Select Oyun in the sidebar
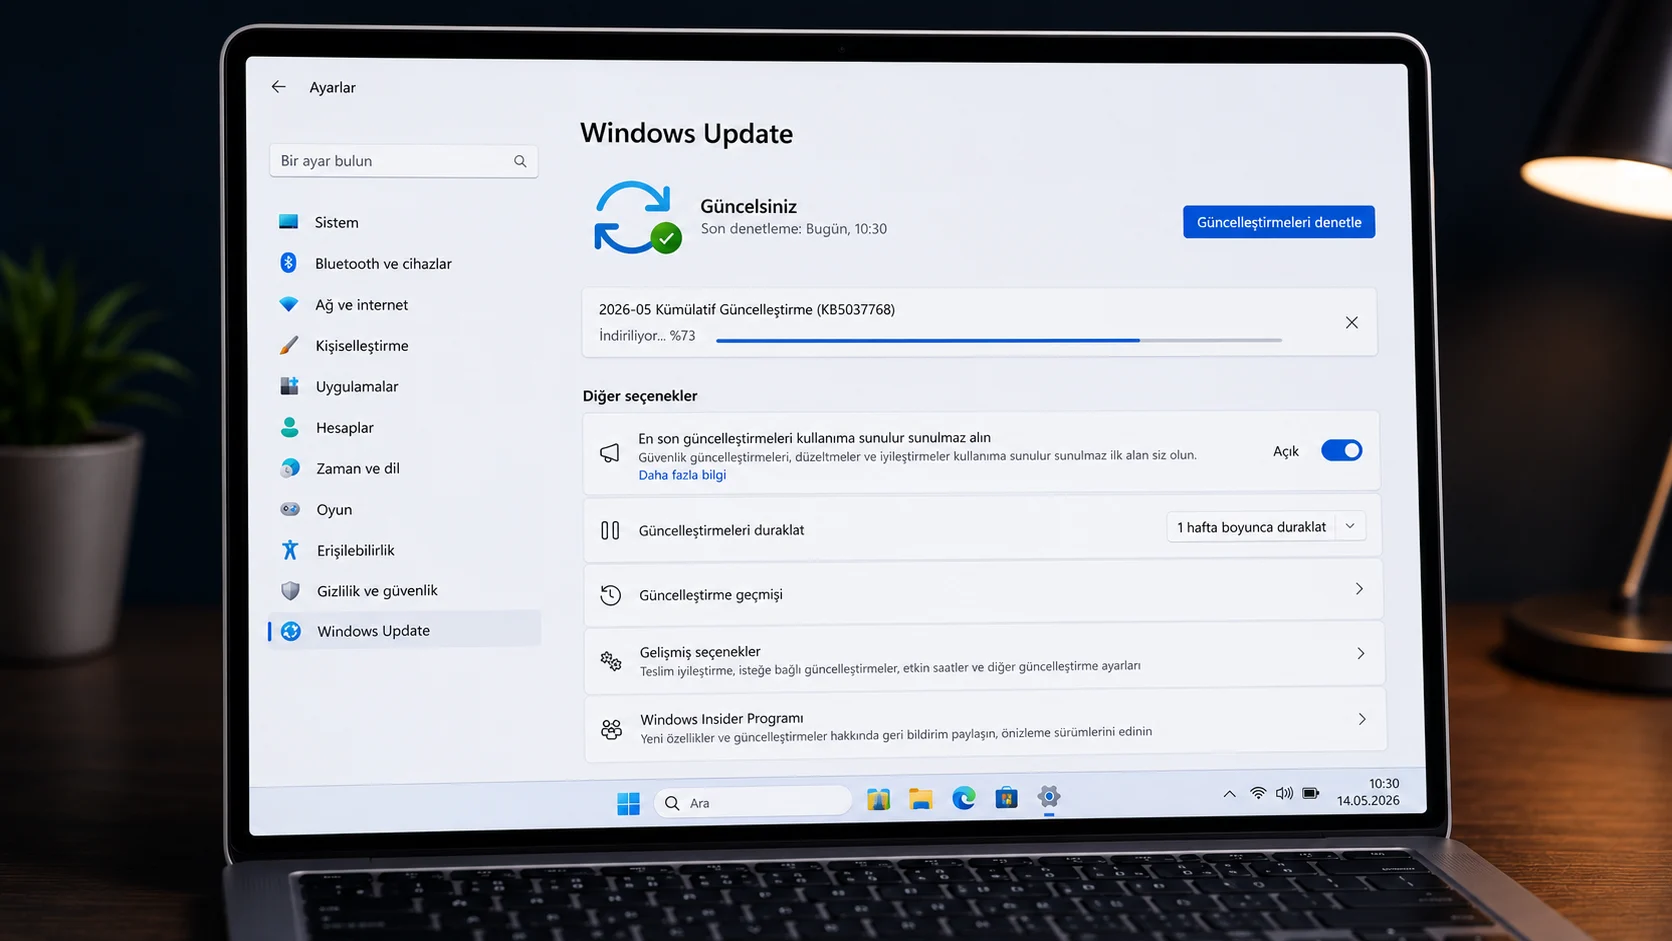1672x941 pixels. click(x=404, y=509)
